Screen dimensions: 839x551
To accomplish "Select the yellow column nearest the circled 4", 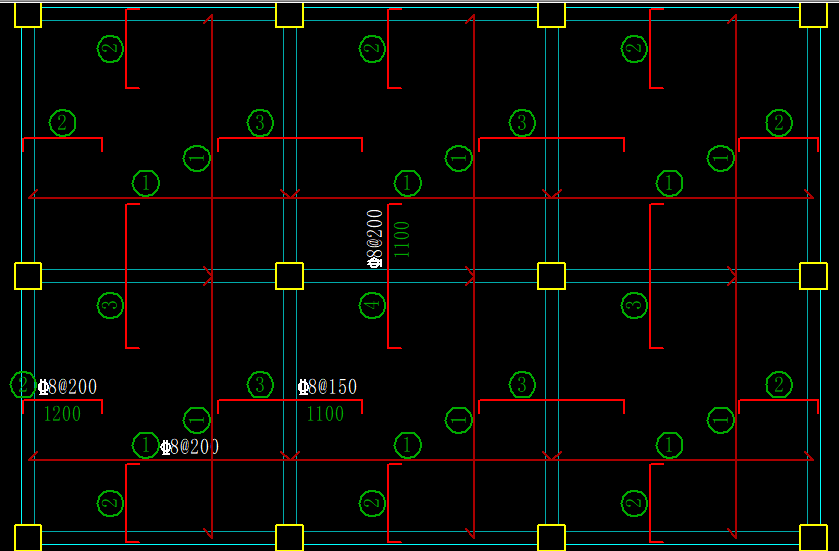I will (x=289, y=276).
